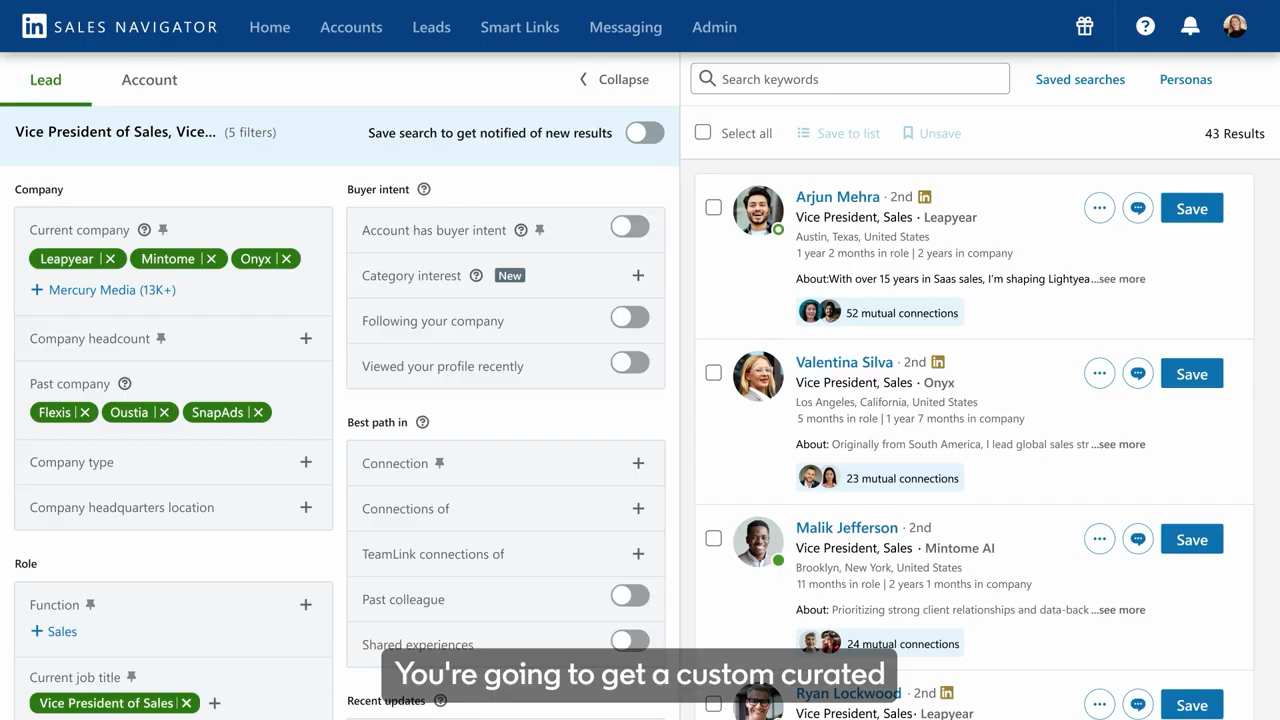Click help icon next to Past company
The width and height of the screenshot is (1280, 720).
coord(125,384)
